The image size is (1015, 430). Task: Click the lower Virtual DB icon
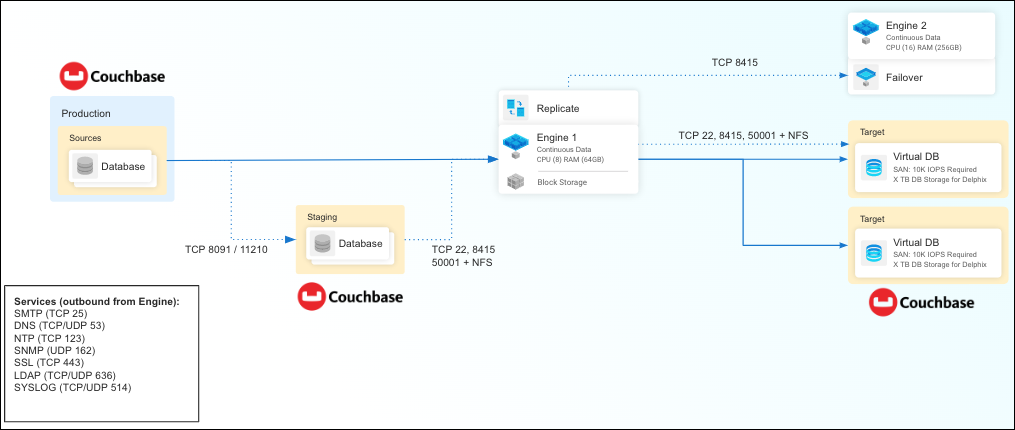pyautogui.click(x=874, y=253)
